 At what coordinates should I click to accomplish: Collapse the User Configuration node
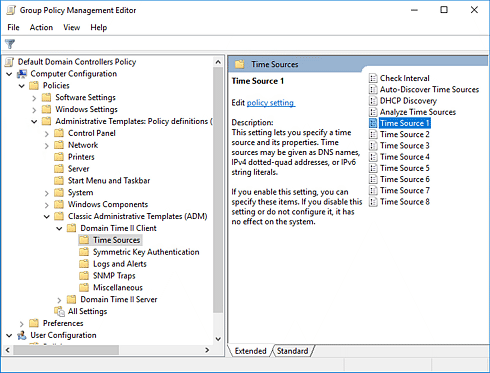(x=9, y=336)
